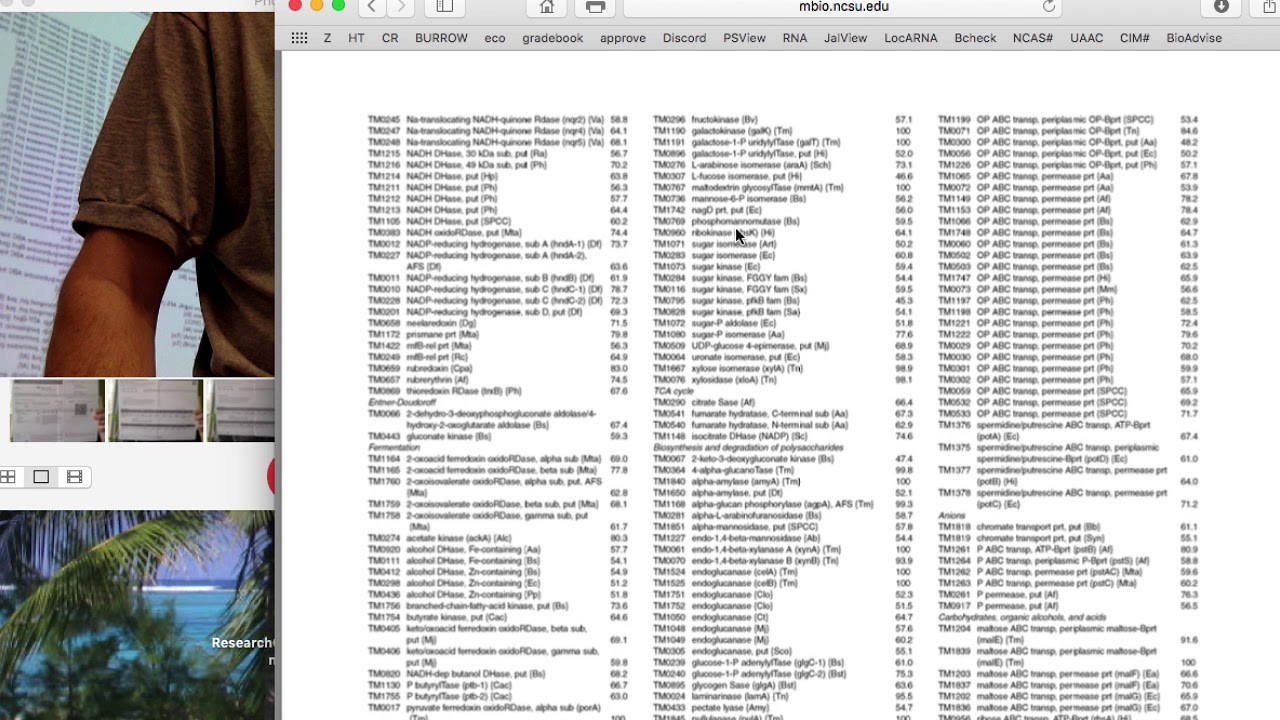Click the 'acetate kinase (ackA) (Alc)' entry
This screenshot has height=720, width=1280.
459,538
